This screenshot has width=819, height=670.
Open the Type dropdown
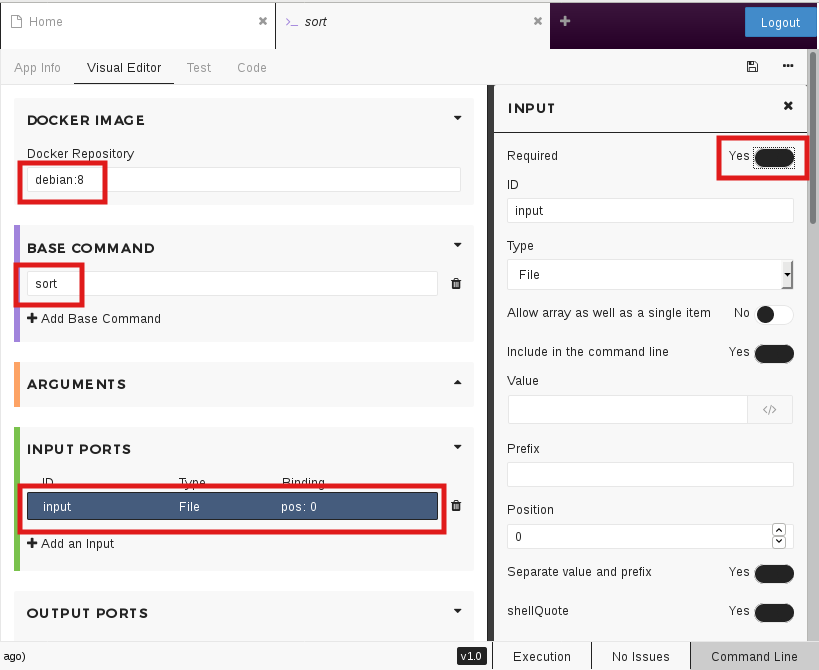click(650, 274)
